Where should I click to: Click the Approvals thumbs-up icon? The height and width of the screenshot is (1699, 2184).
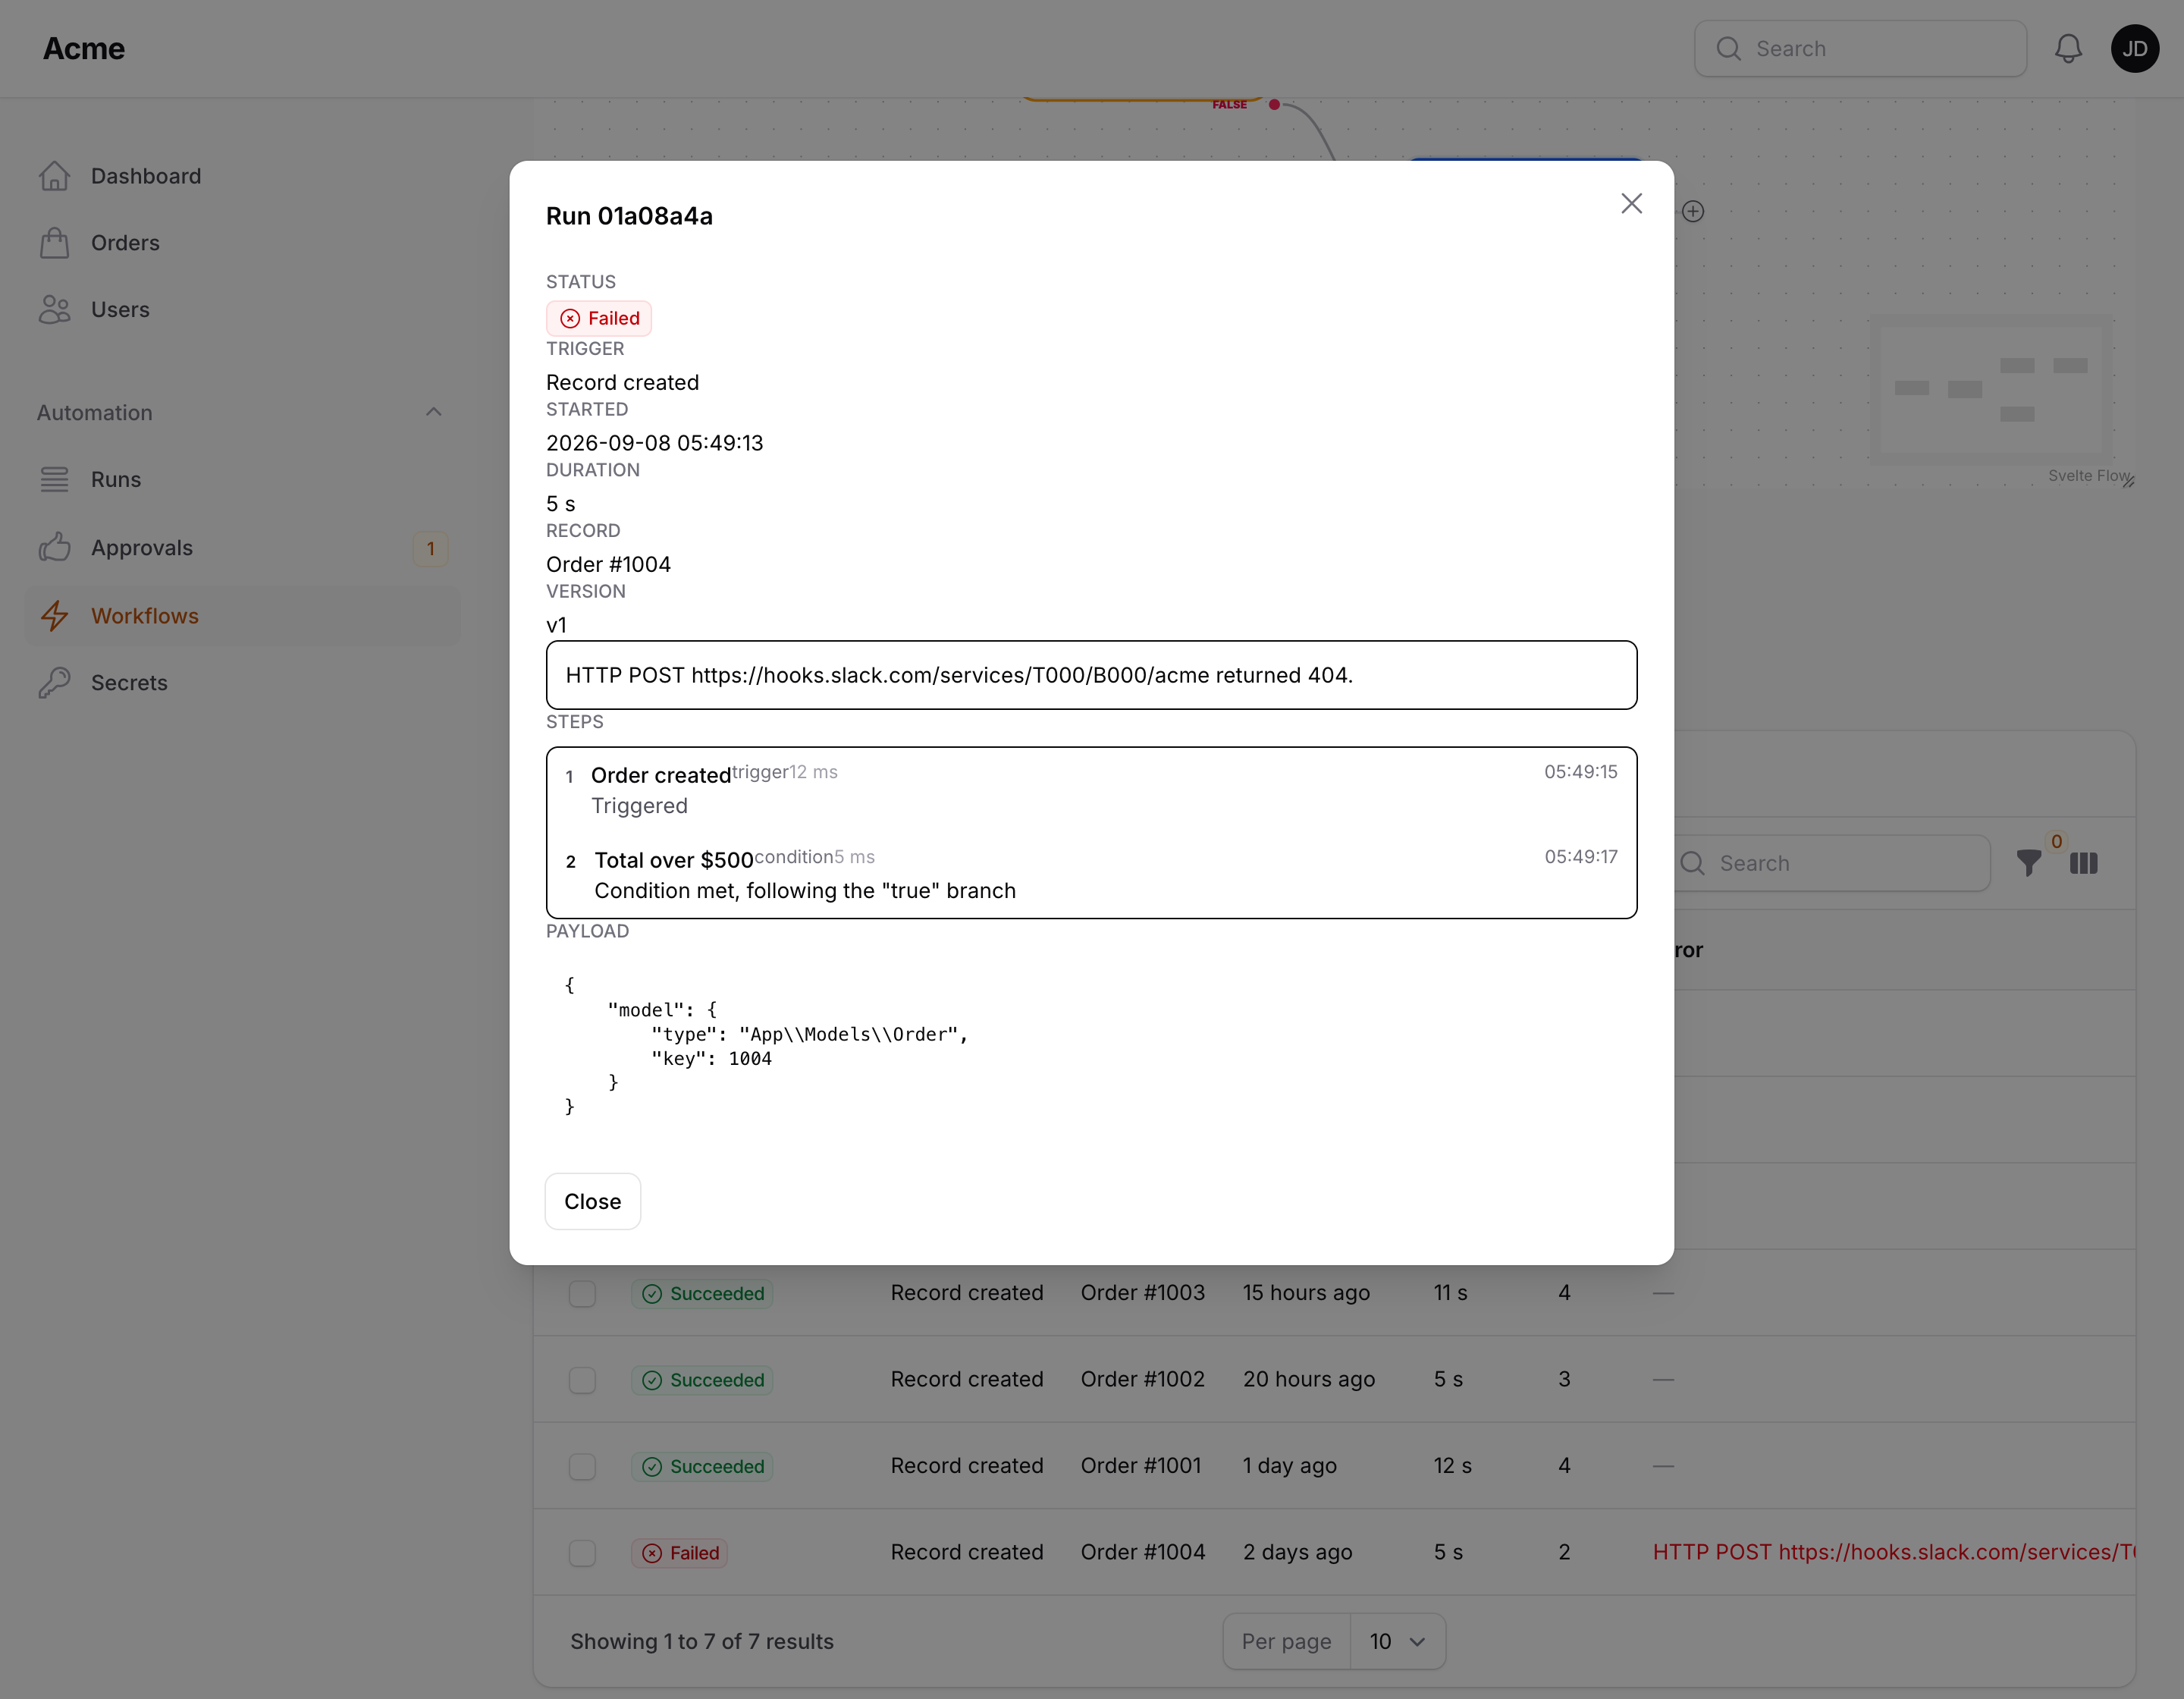pyautogui.click(x=54, y=548)
